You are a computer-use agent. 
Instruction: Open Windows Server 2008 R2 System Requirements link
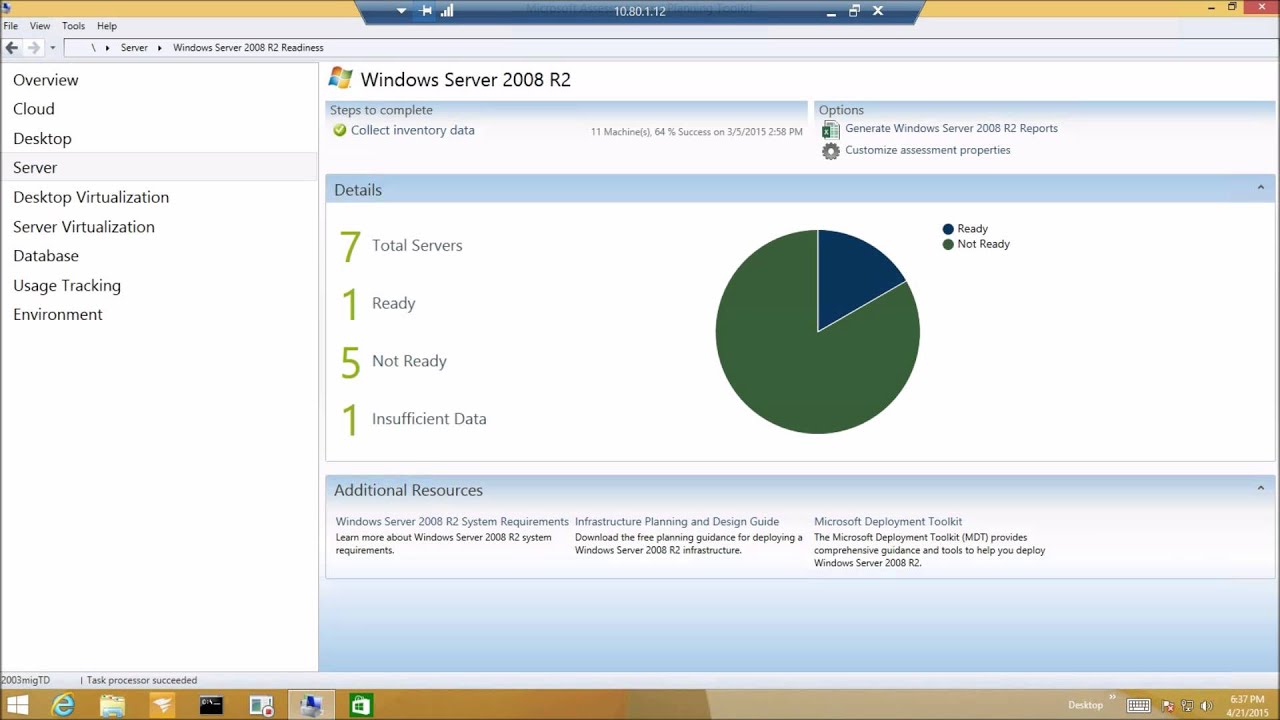pos(452,521)
